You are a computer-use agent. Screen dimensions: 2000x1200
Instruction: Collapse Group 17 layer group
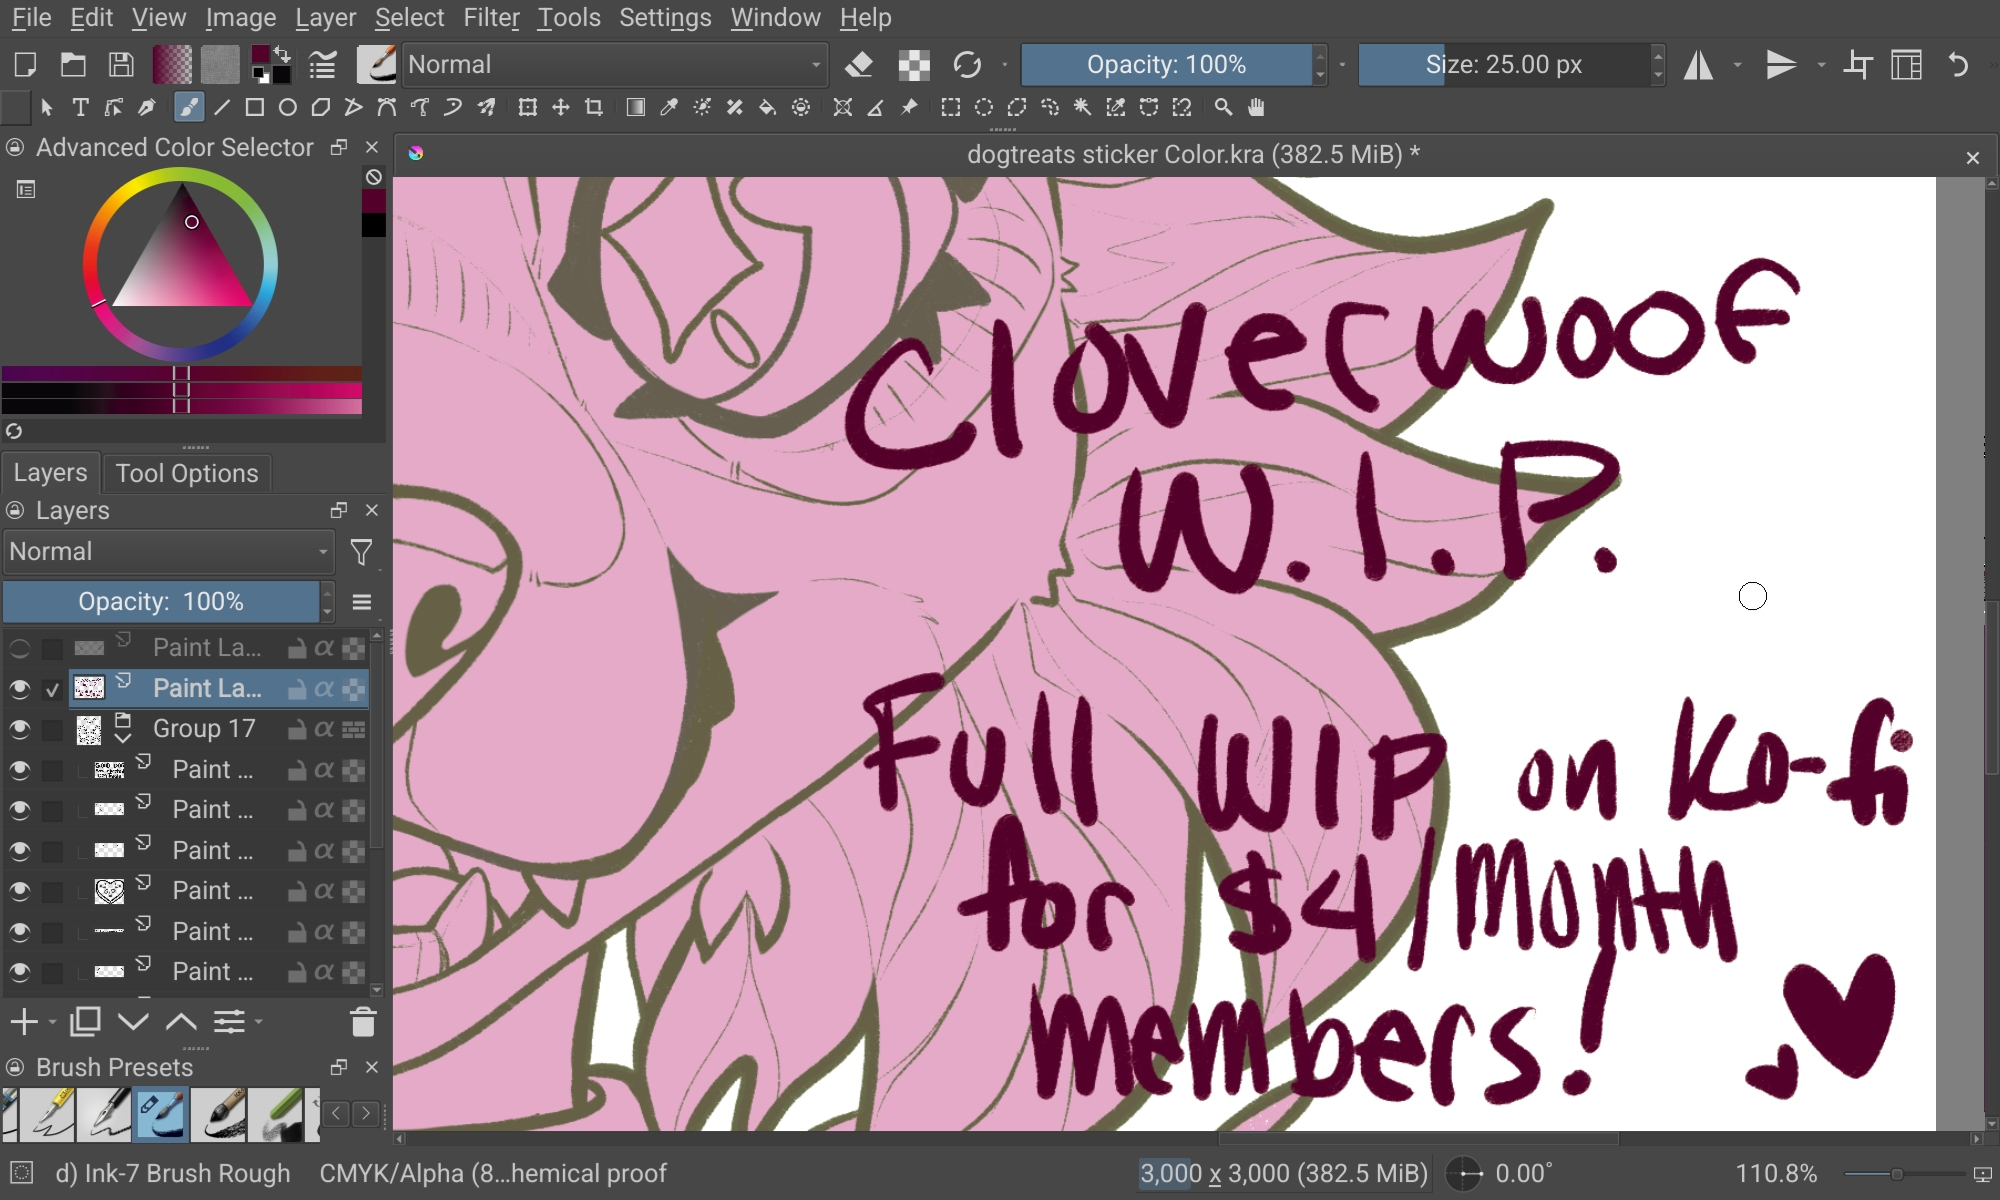[x=123, y=738]
